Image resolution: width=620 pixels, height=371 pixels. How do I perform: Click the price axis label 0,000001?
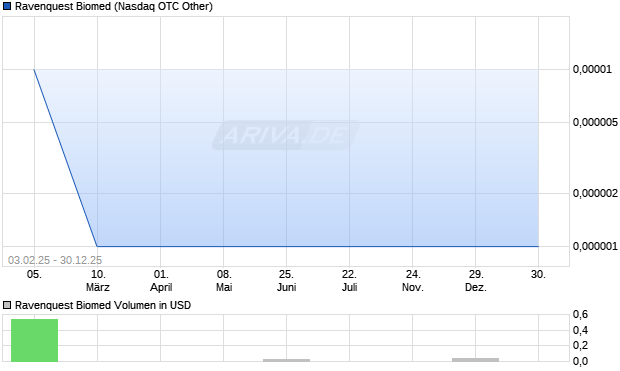(x=595, y=246)
